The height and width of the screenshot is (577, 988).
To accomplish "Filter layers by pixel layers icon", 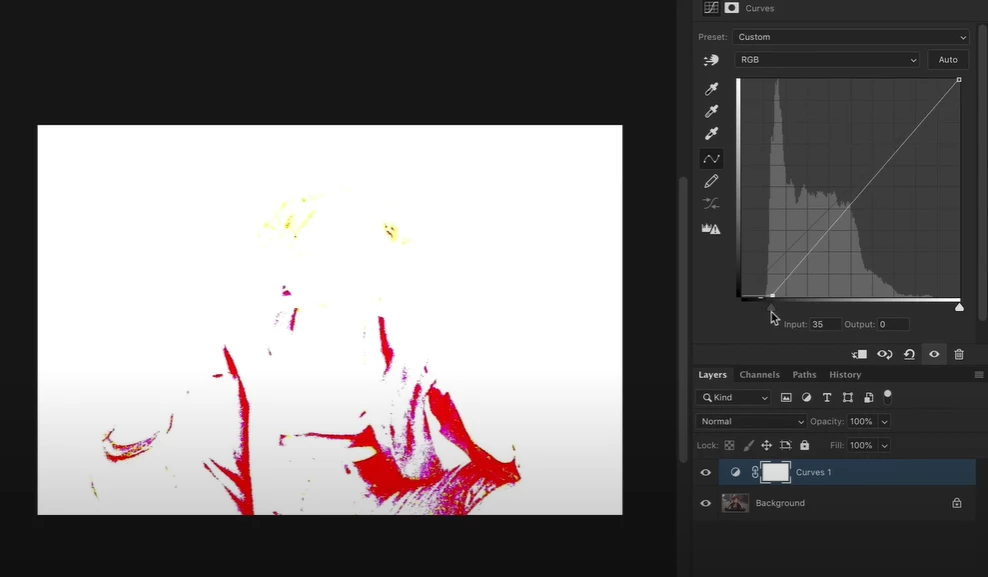I will tap(786, 397).
